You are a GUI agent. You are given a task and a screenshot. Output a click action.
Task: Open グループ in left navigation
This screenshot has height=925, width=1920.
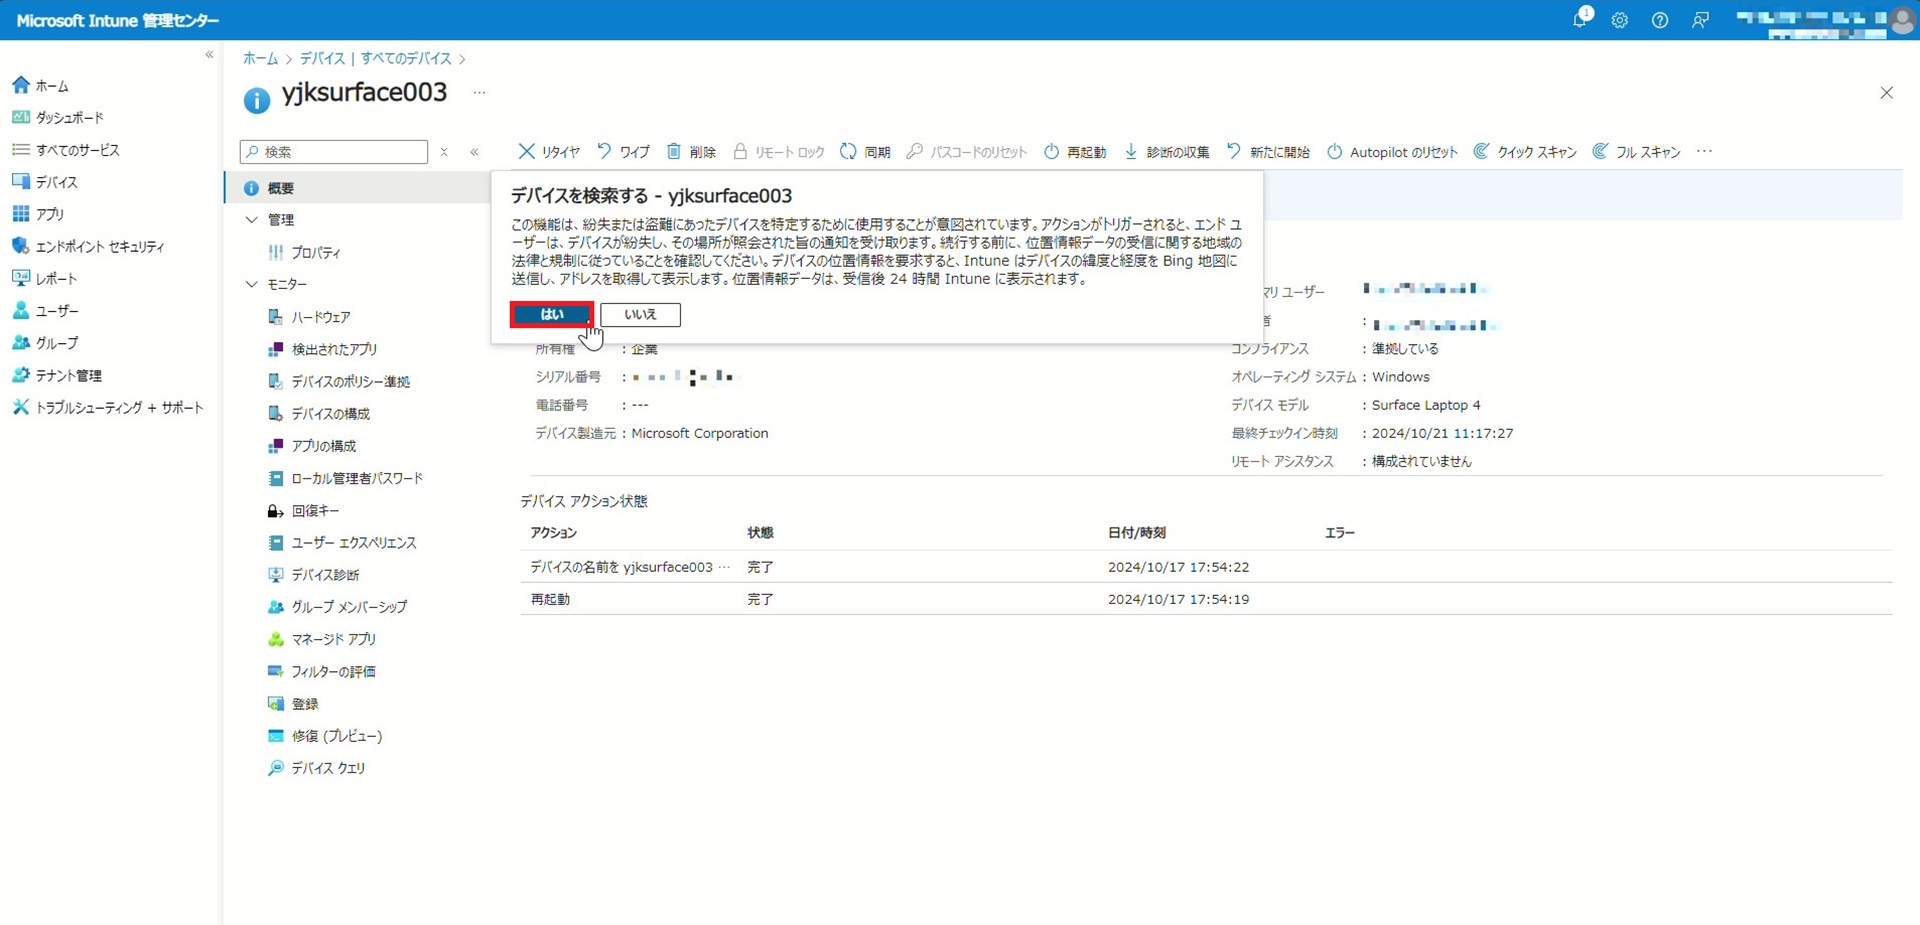click(x=45, y=343)
